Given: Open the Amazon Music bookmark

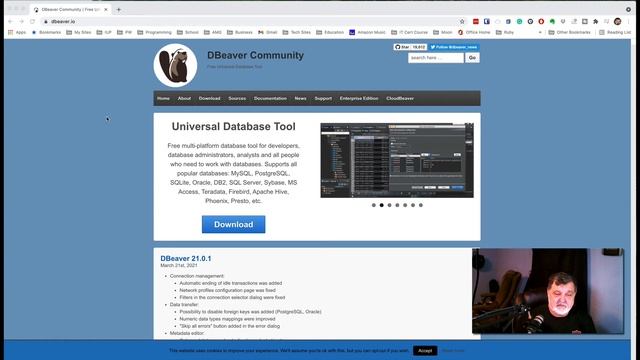Looking at the screenshot, I should coord(367,32).
